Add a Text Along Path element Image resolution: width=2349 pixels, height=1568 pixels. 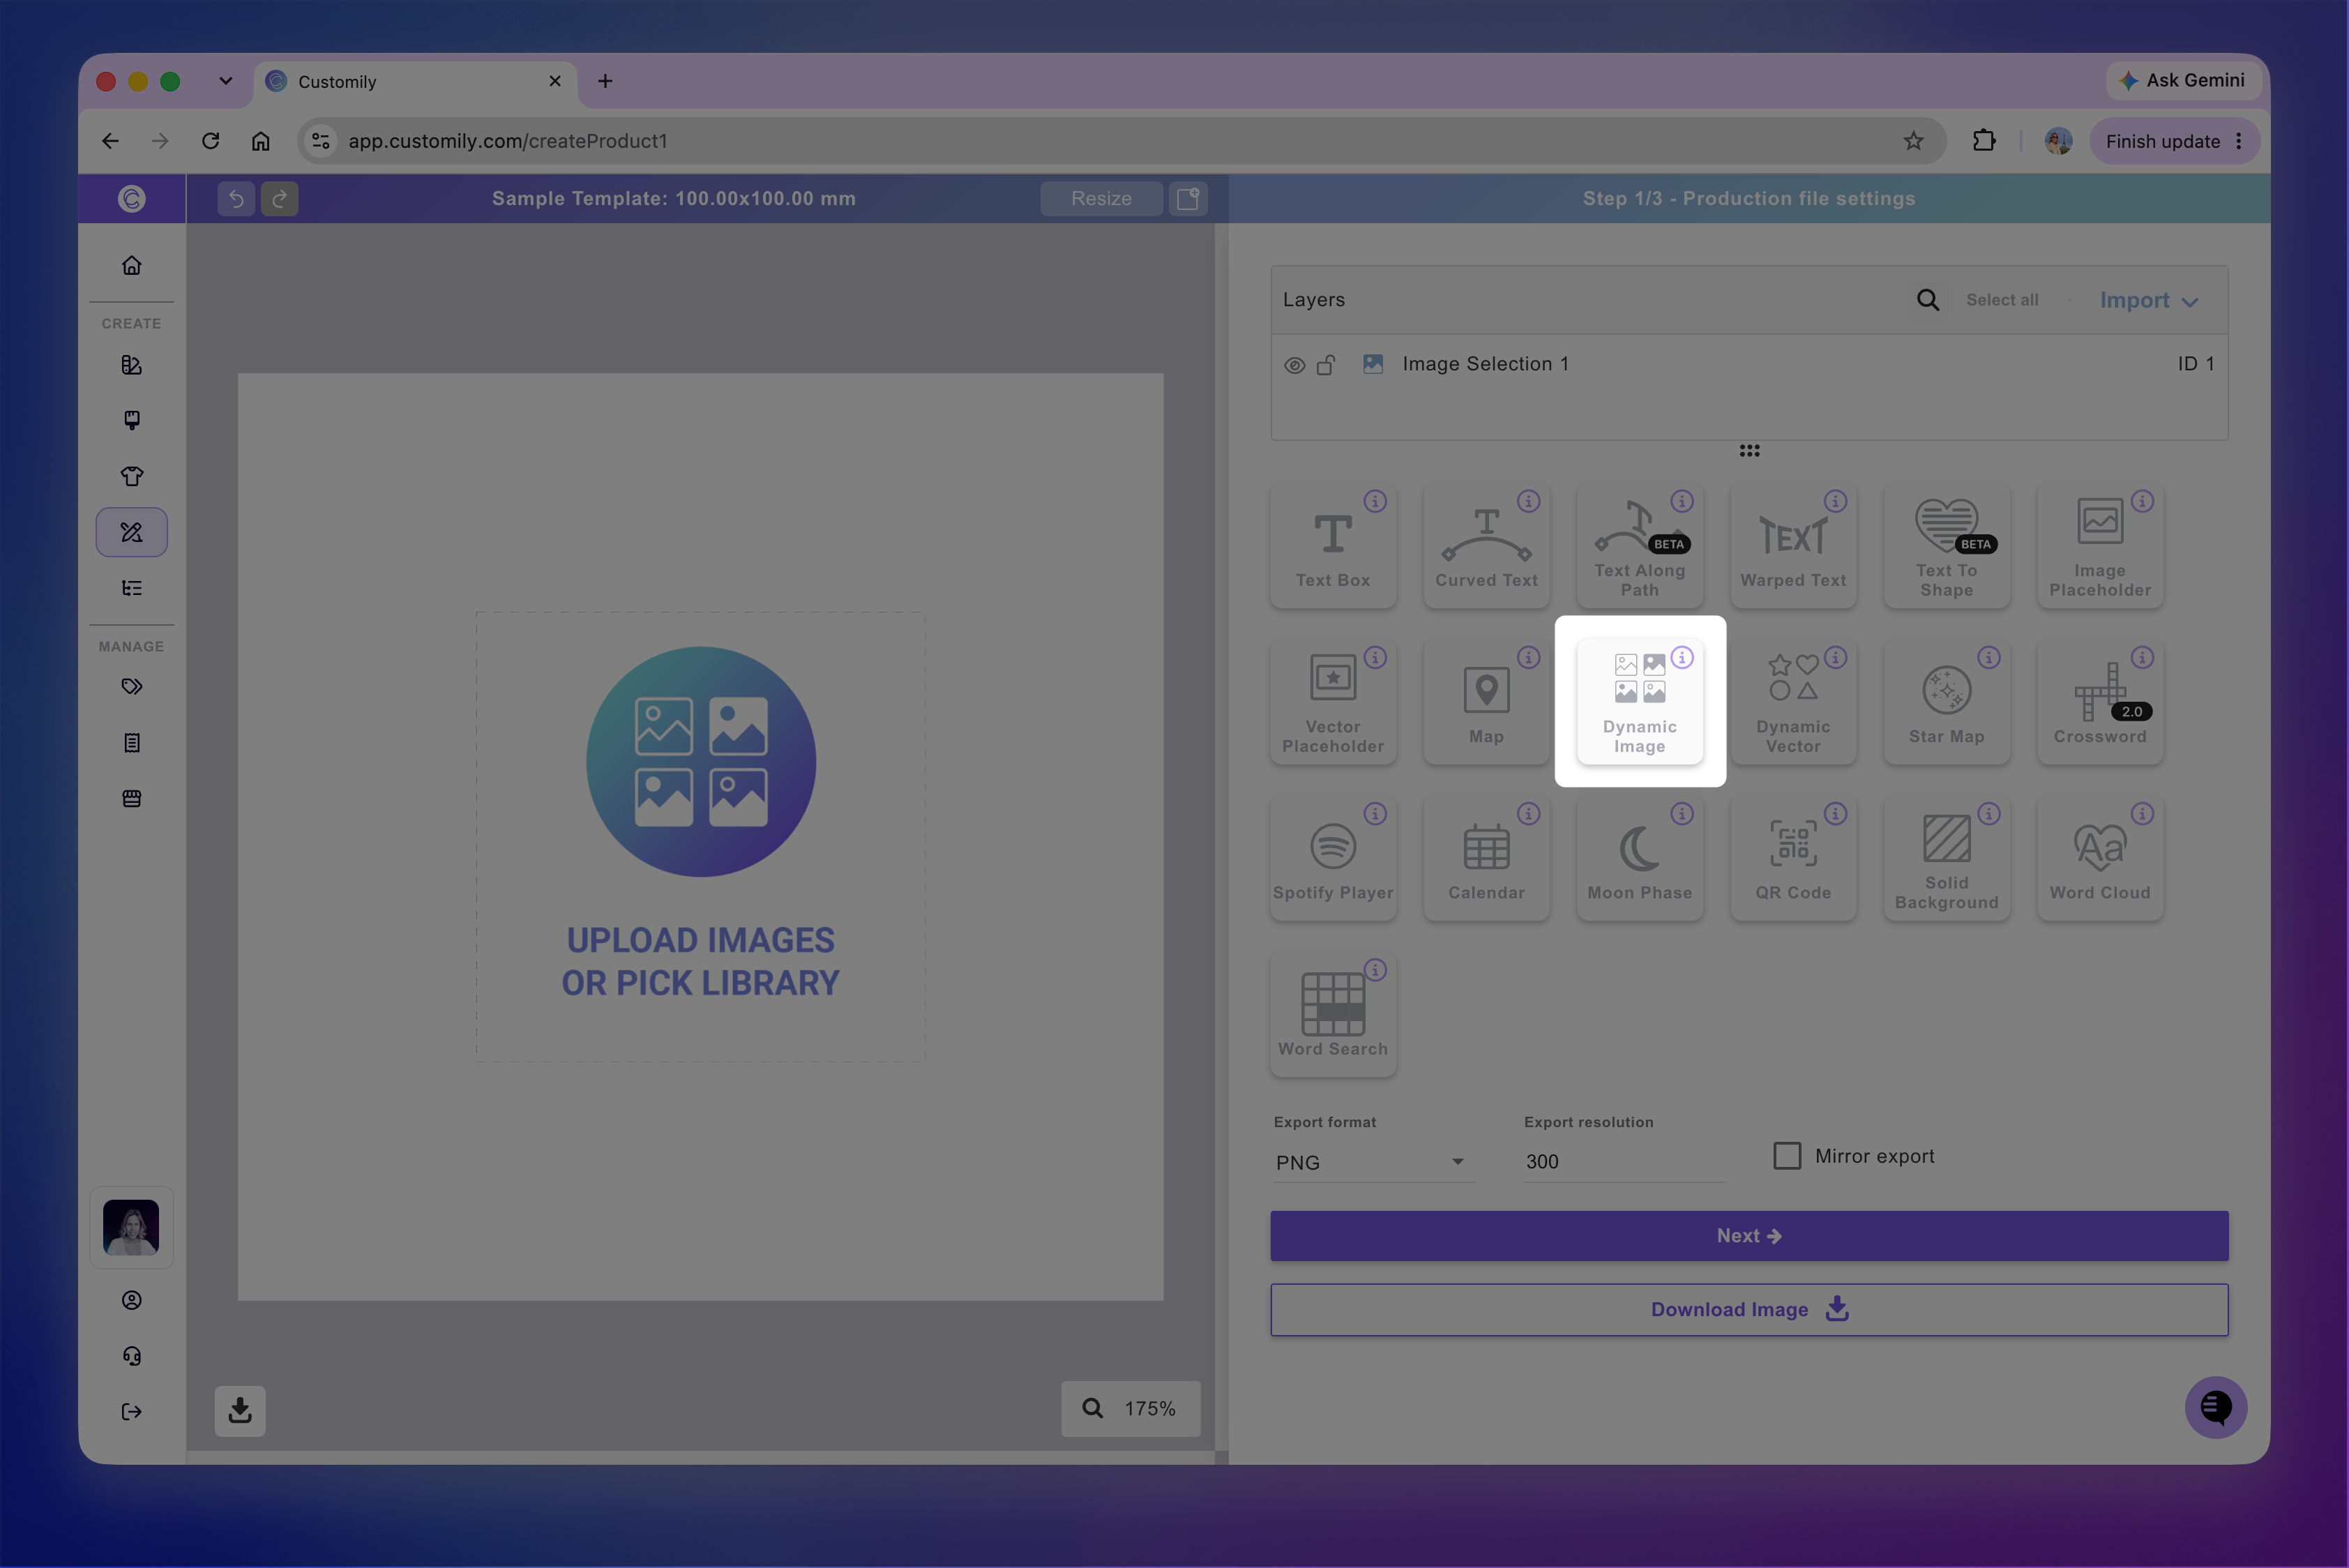point(1640,545)
